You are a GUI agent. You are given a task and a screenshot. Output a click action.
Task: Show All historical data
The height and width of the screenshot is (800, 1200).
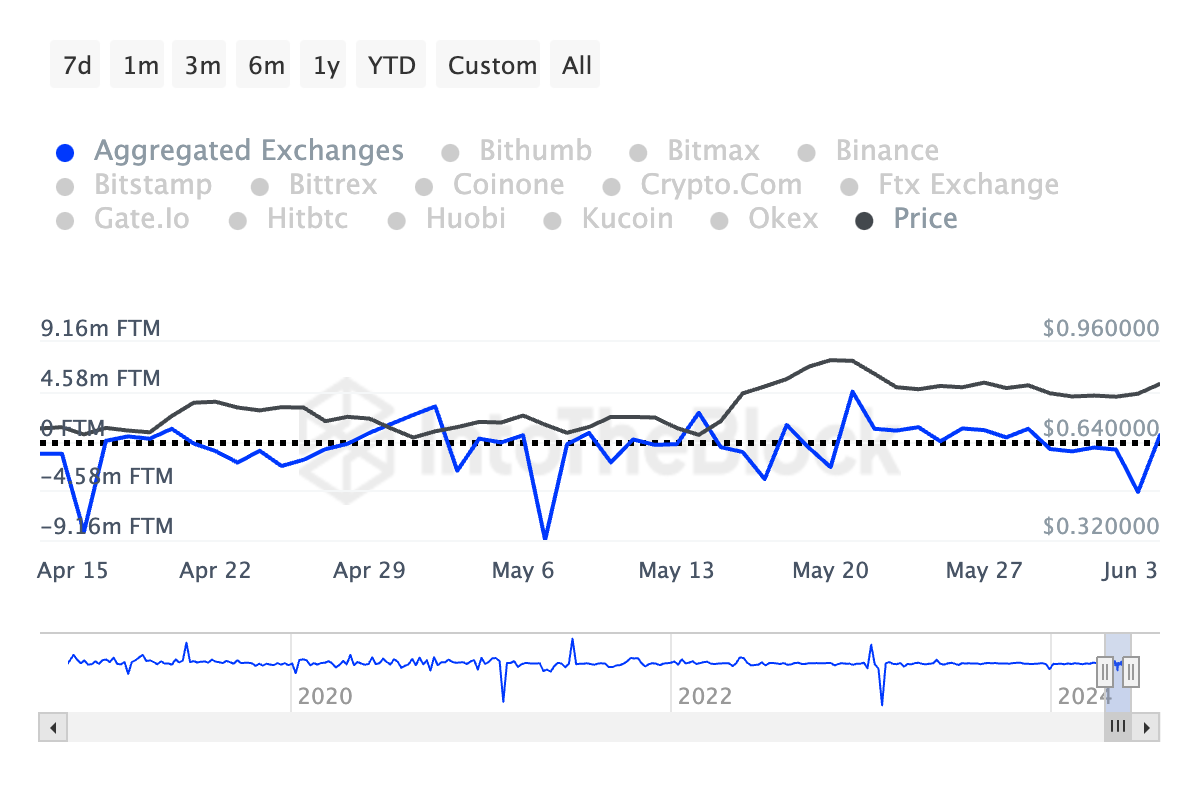[x=577, y=66]
